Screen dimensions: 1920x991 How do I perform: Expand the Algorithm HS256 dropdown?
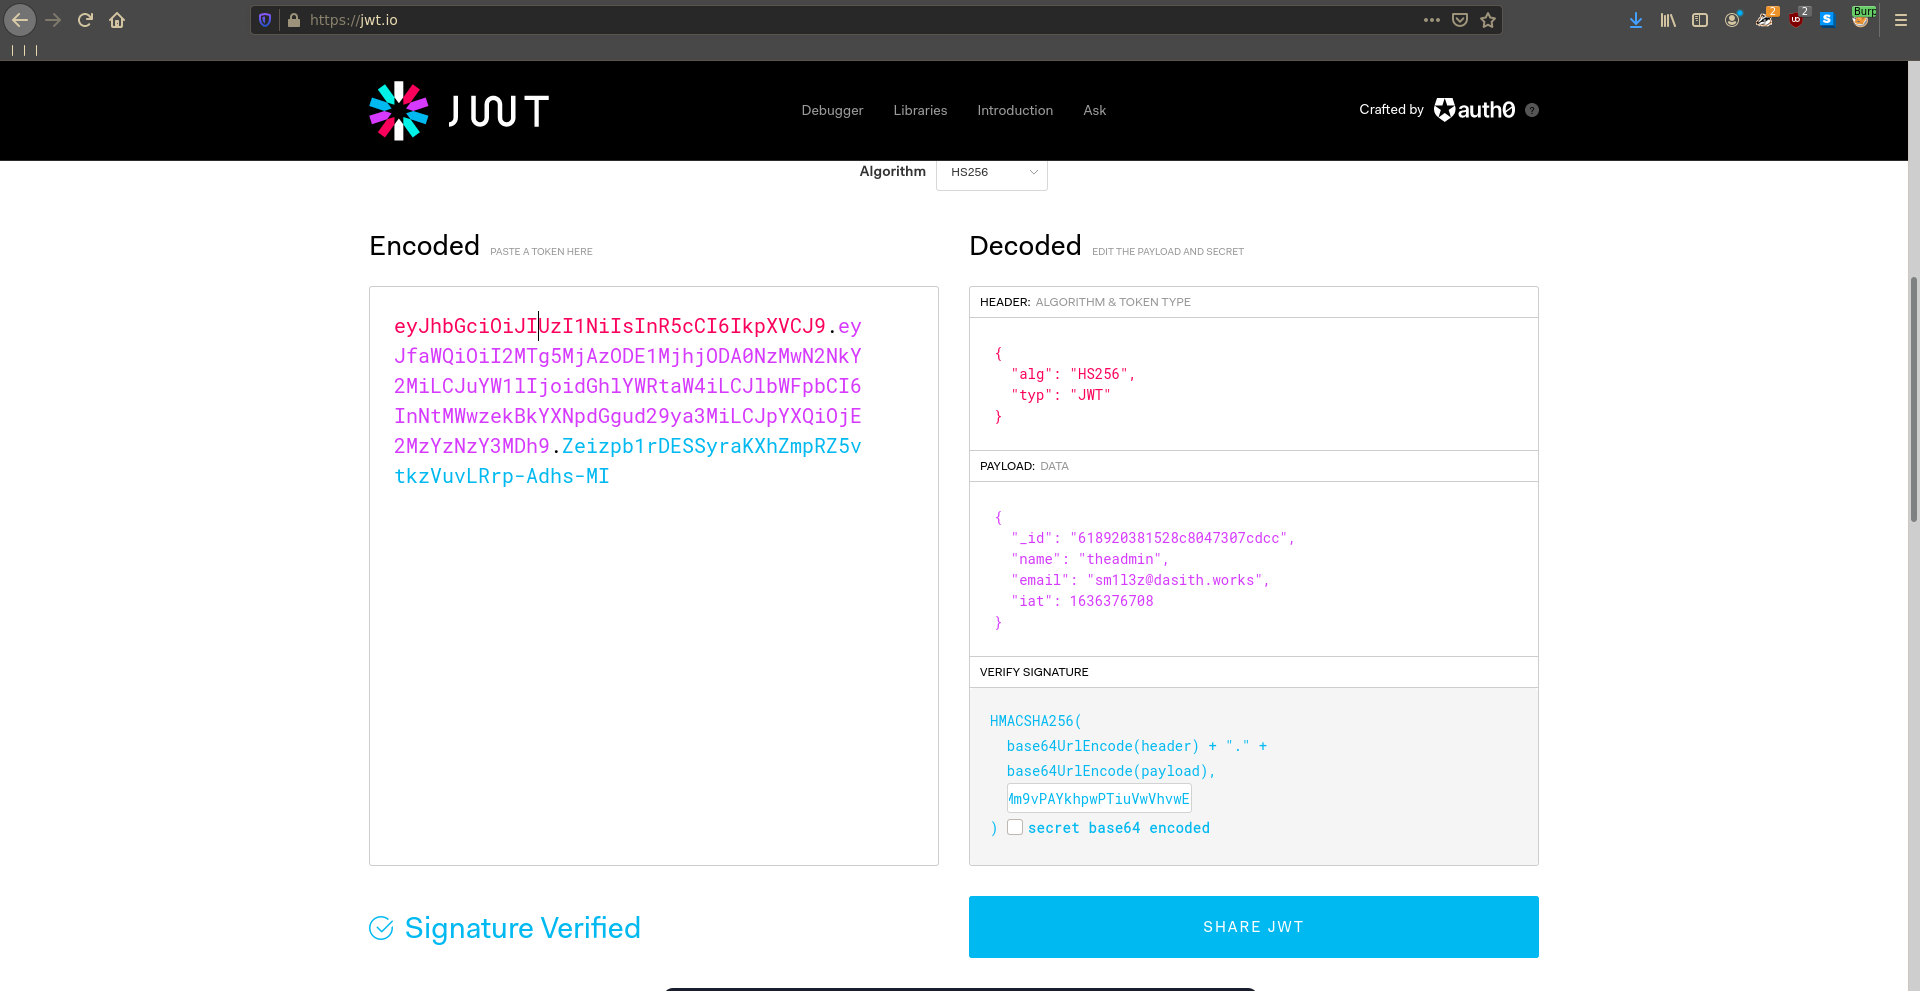pos(992,172)
